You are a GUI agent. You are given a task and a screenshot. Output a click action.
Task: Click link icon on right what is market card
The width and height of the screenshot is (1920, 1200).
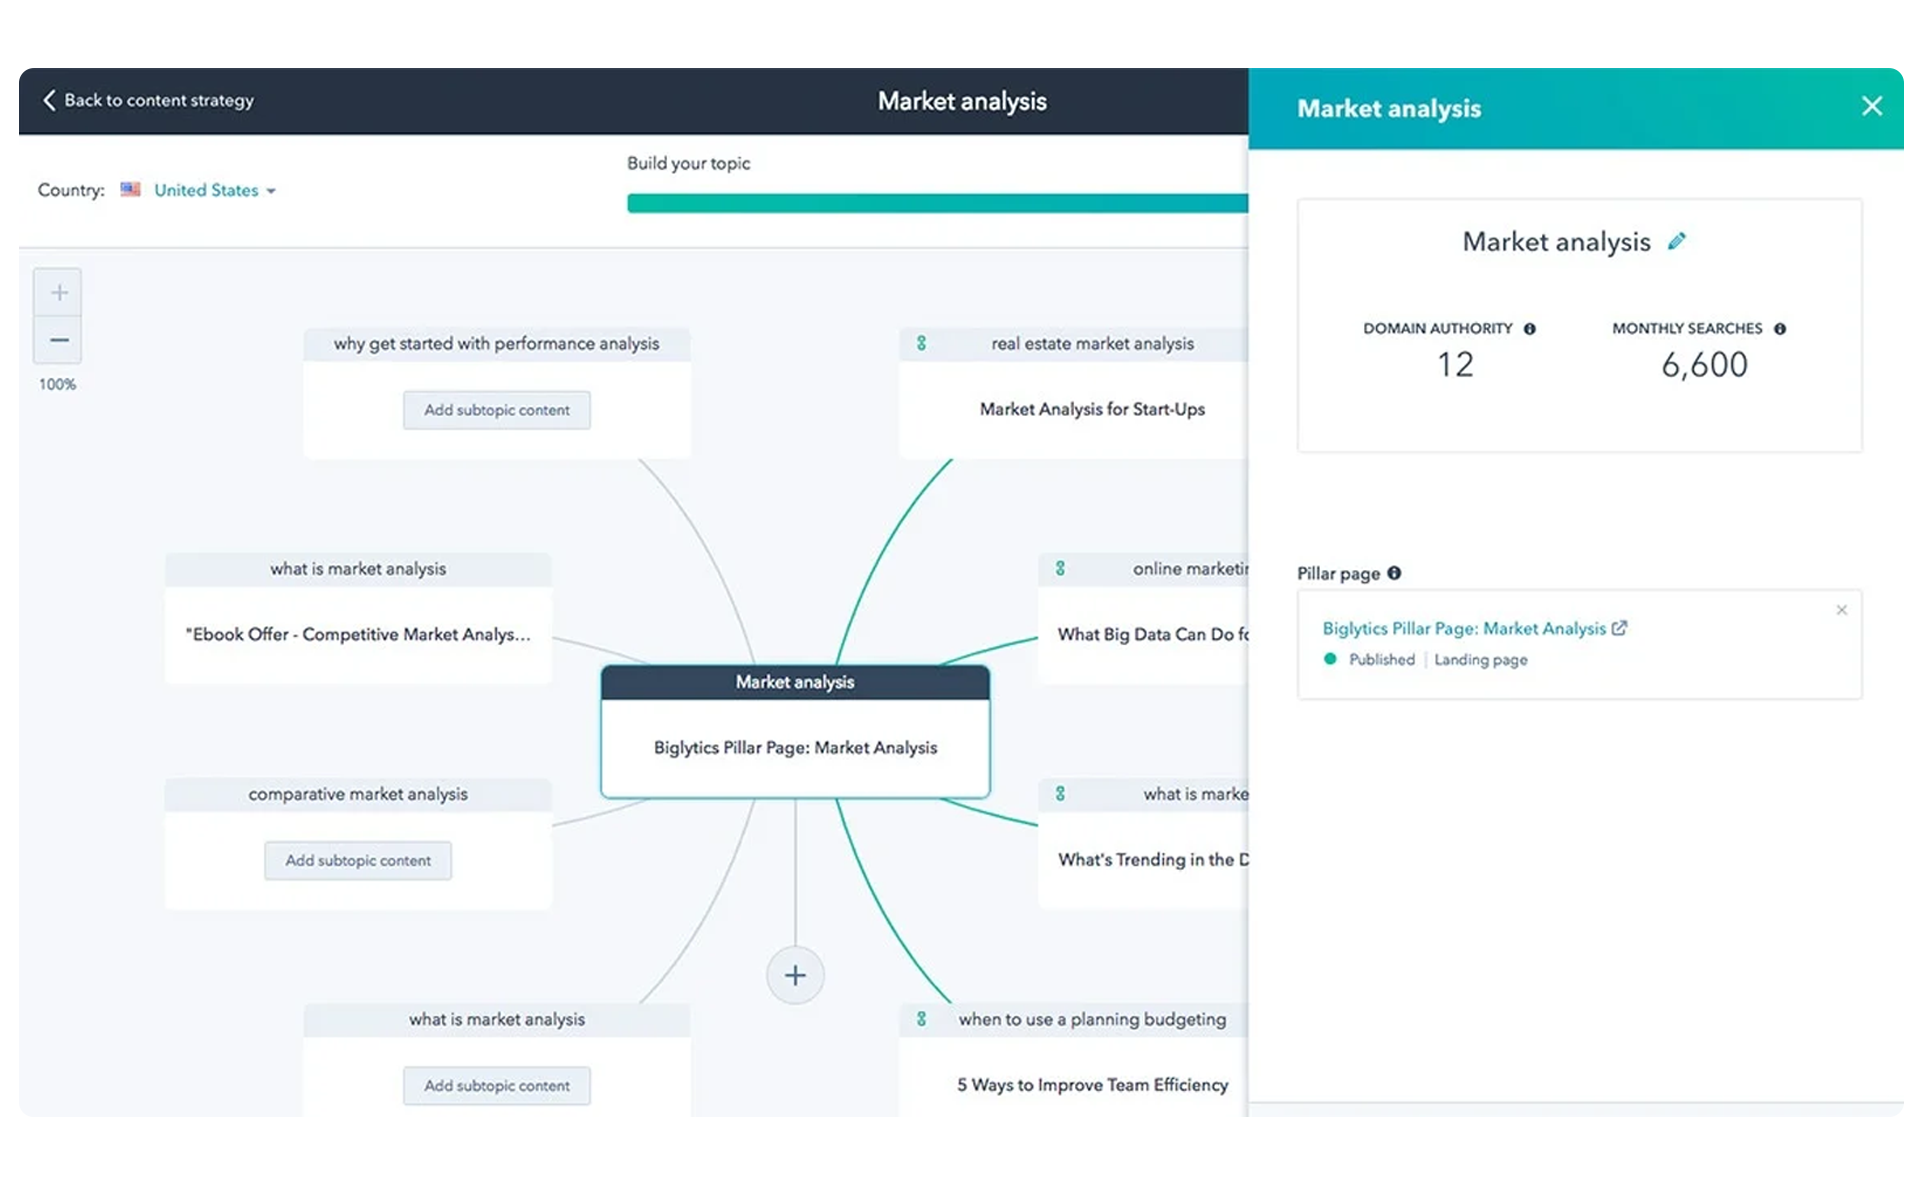point(1060,793)
